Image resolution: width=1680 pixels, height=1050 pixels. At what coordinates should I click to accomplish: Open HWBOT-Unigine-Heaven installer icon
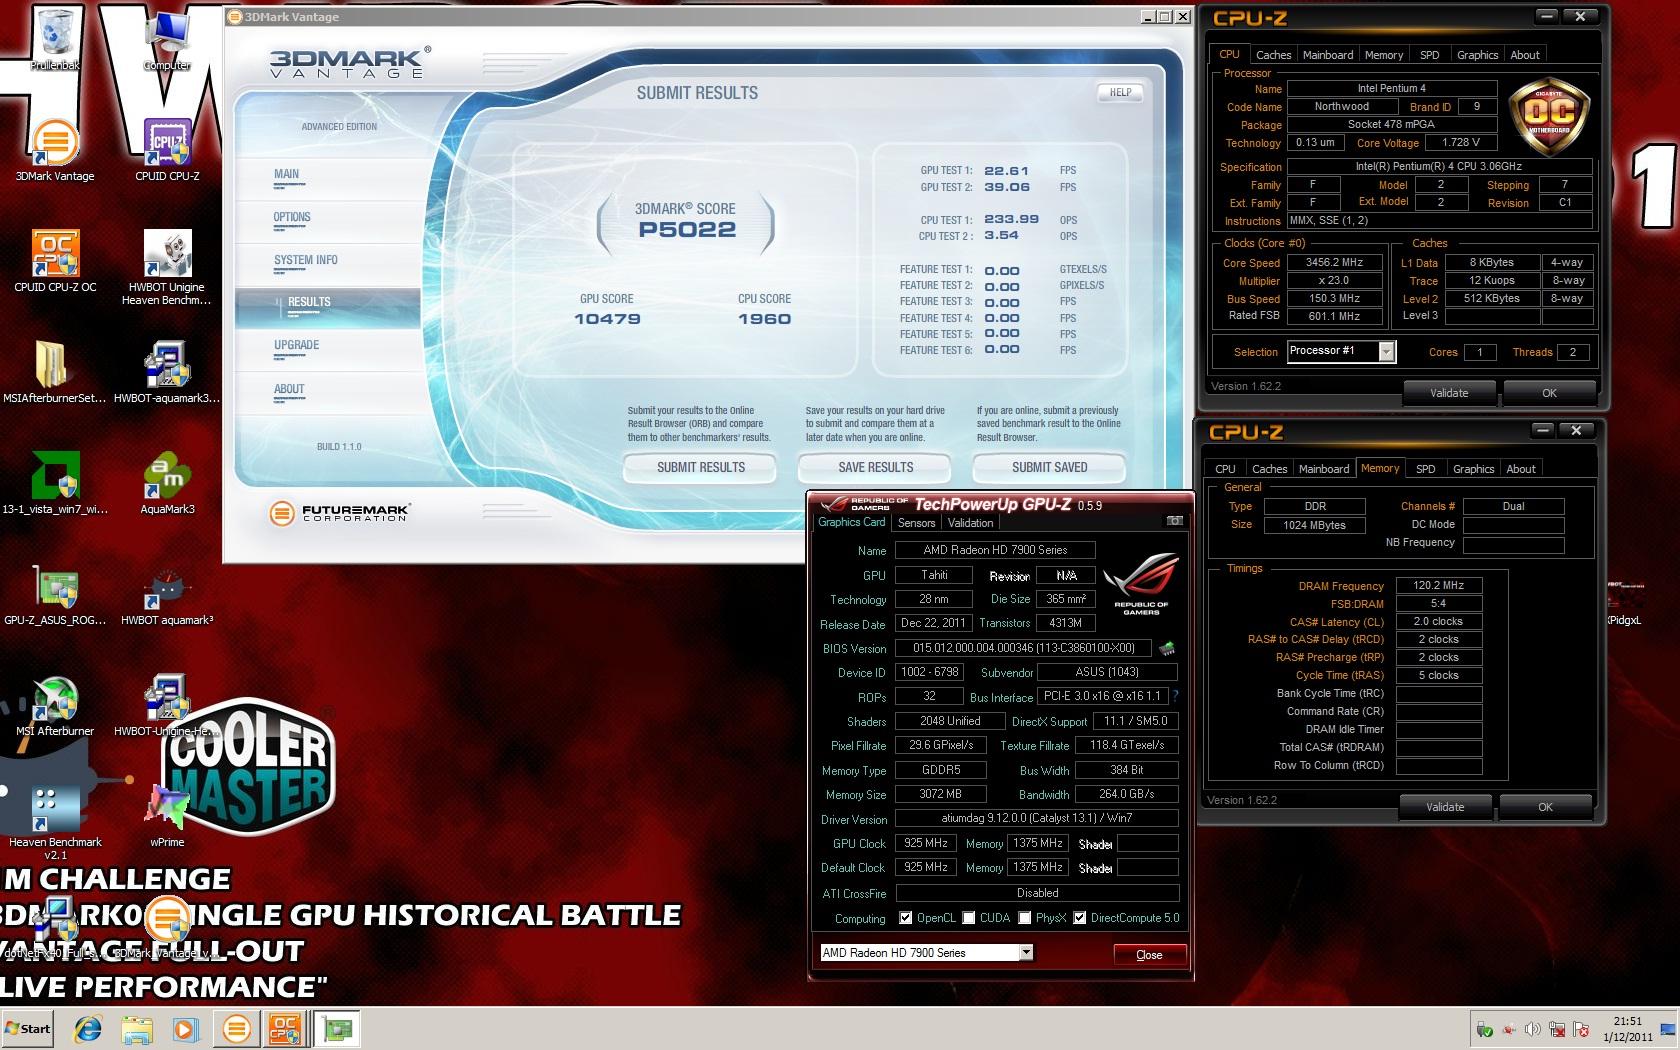(x=167, y=705)
